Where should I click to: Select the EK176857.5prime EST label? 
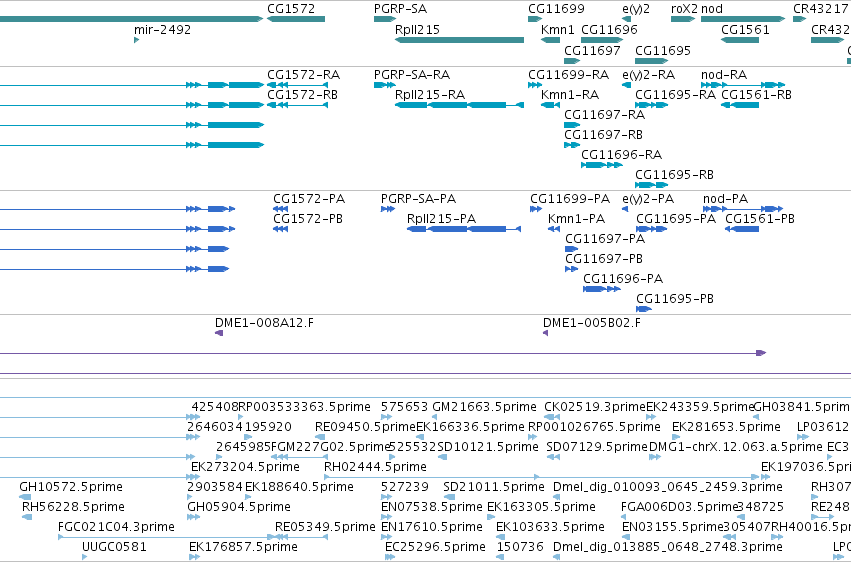pos(243,547)
